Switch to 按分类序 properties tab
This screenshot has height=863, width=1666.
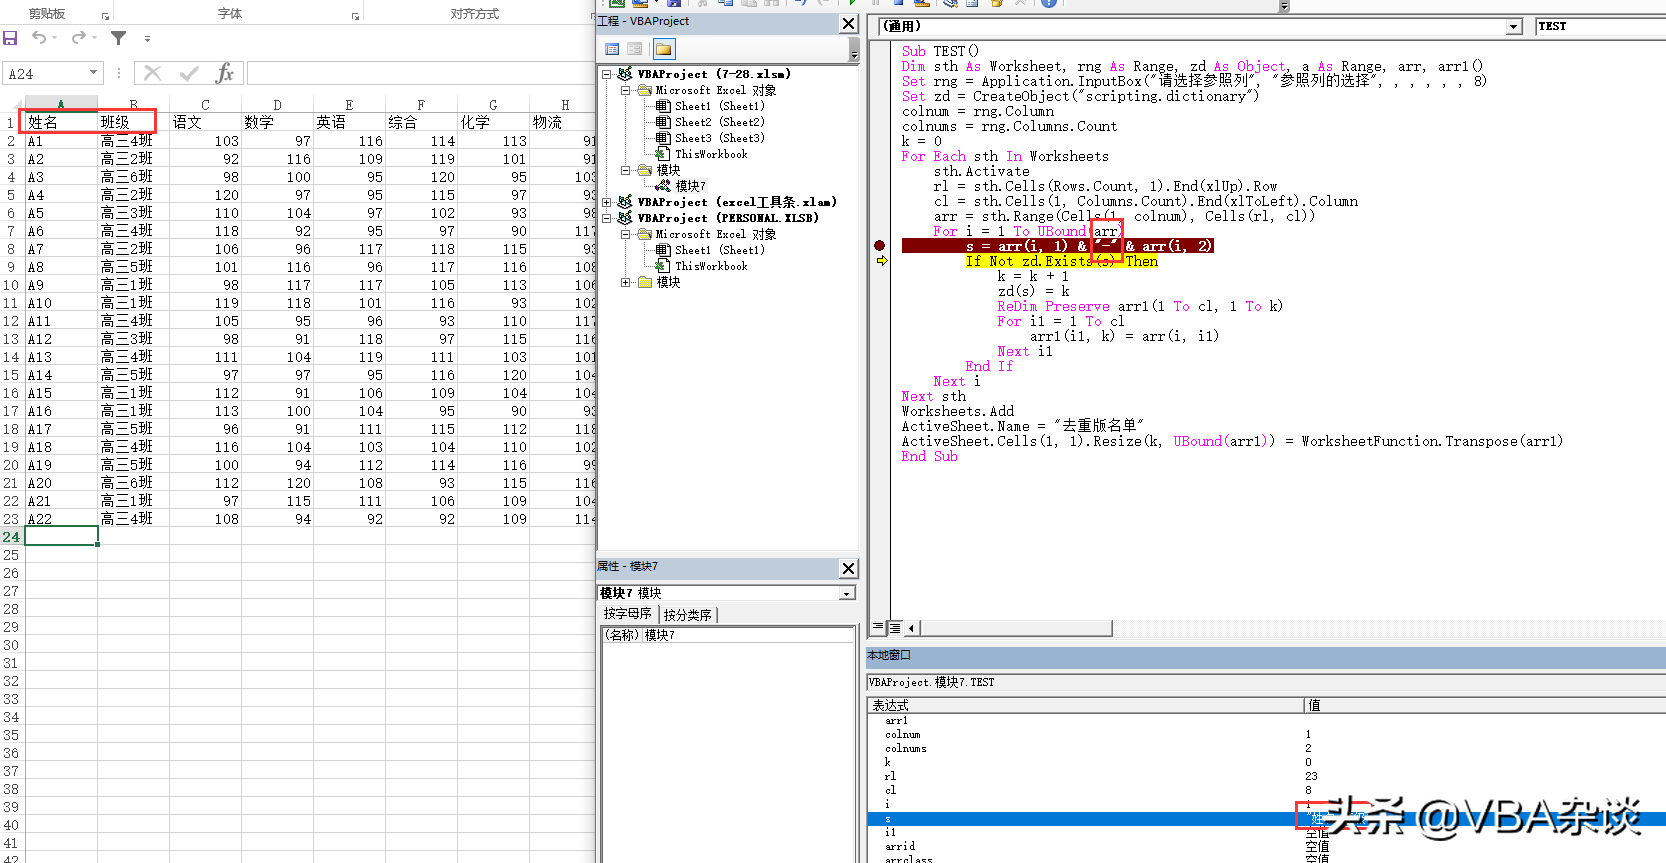click(688, 615)
